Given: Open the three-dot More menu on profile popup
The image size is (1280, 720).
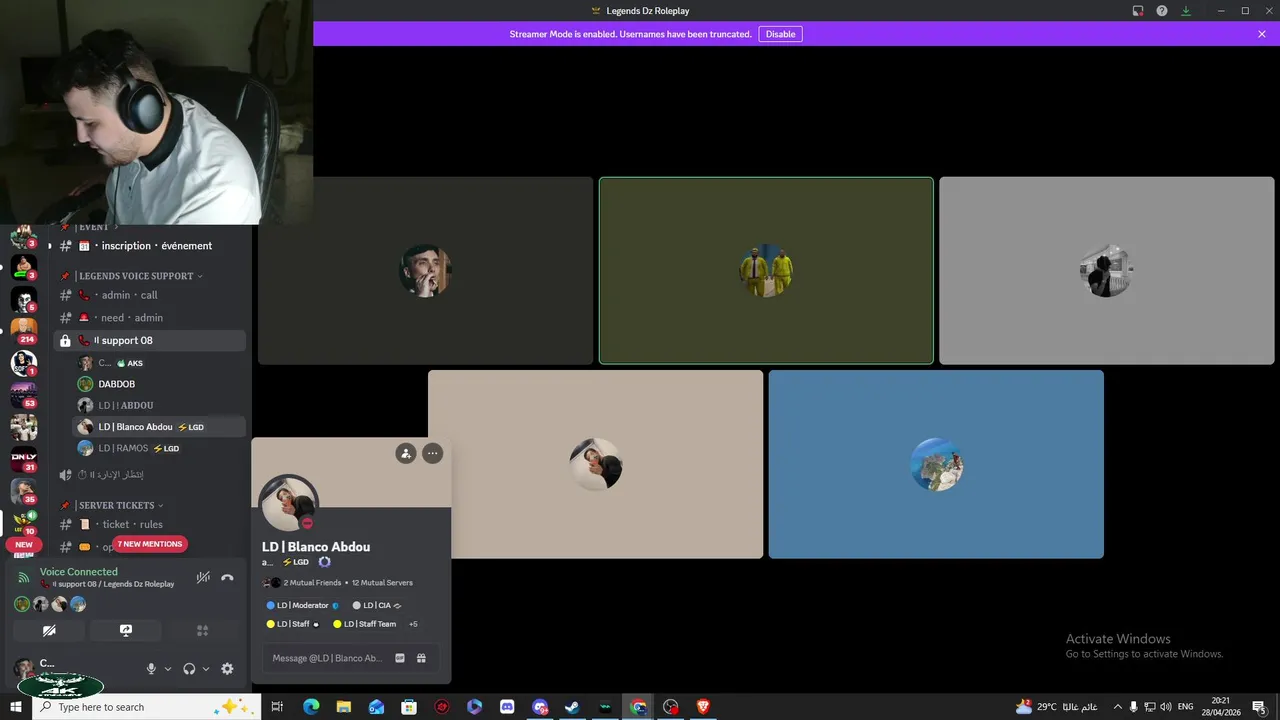Looking at the screenshot, I should click(432, 453).
